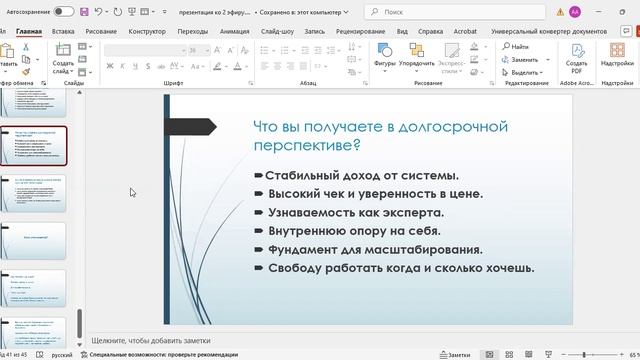Switch to Slide Sorter view
The width and height of the screenshot is (640, 360).
[x=509, y=354]
